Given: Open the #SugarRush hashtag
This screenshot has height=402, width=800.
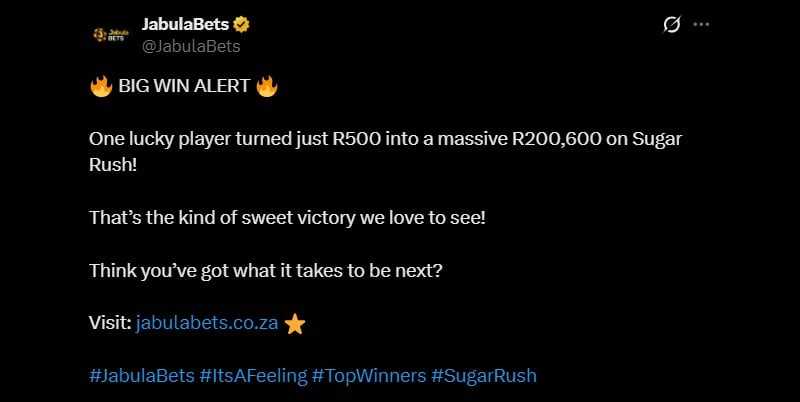Looking at the screenshot, I should [484, 376].
